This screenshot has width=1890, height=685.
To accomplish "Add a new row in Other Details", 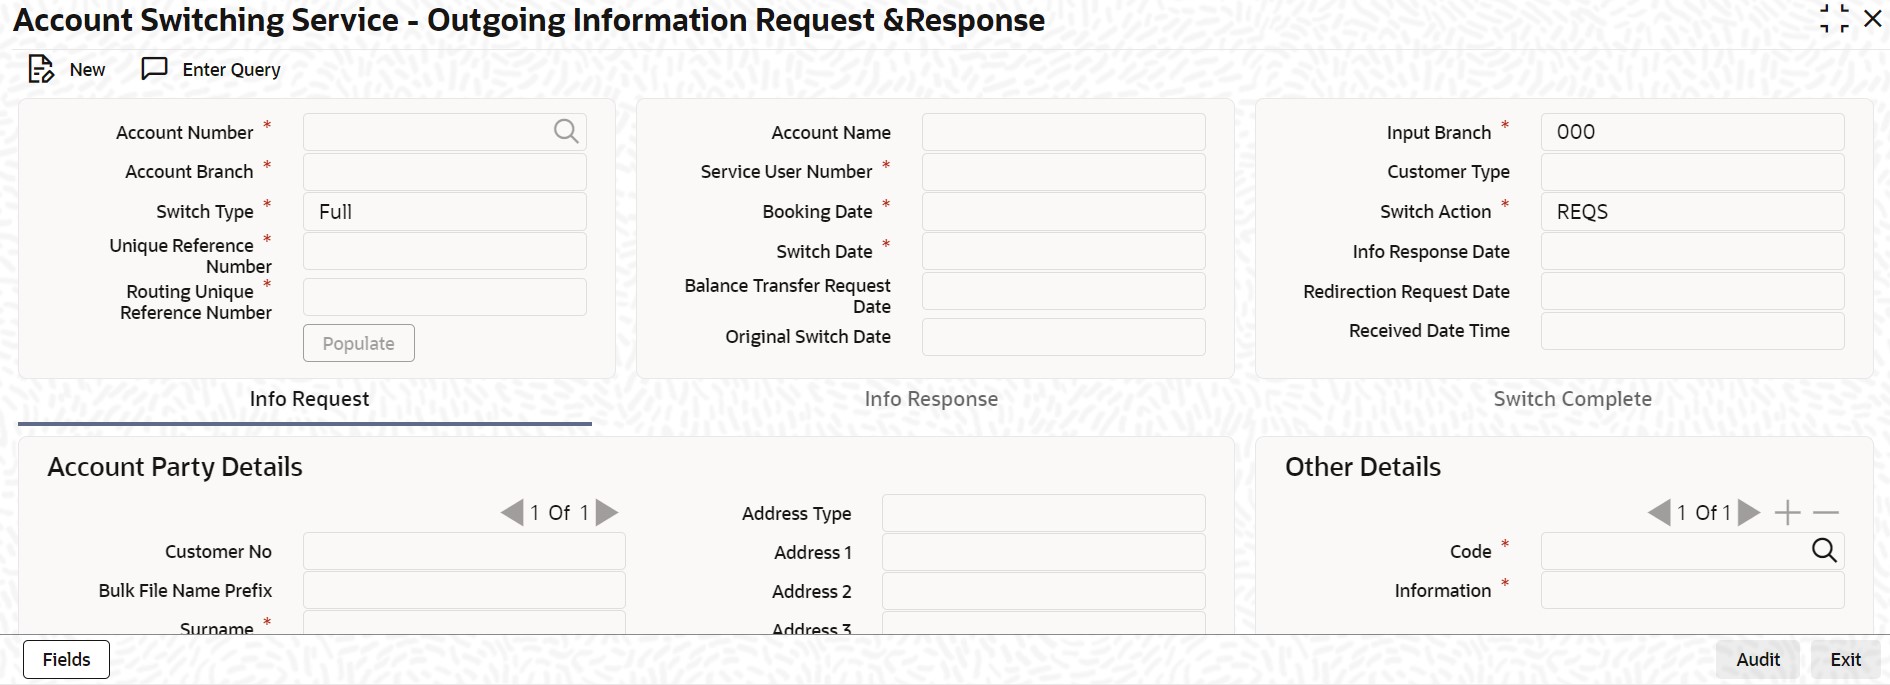I will pyautogui.click(x=1787, y=512).
